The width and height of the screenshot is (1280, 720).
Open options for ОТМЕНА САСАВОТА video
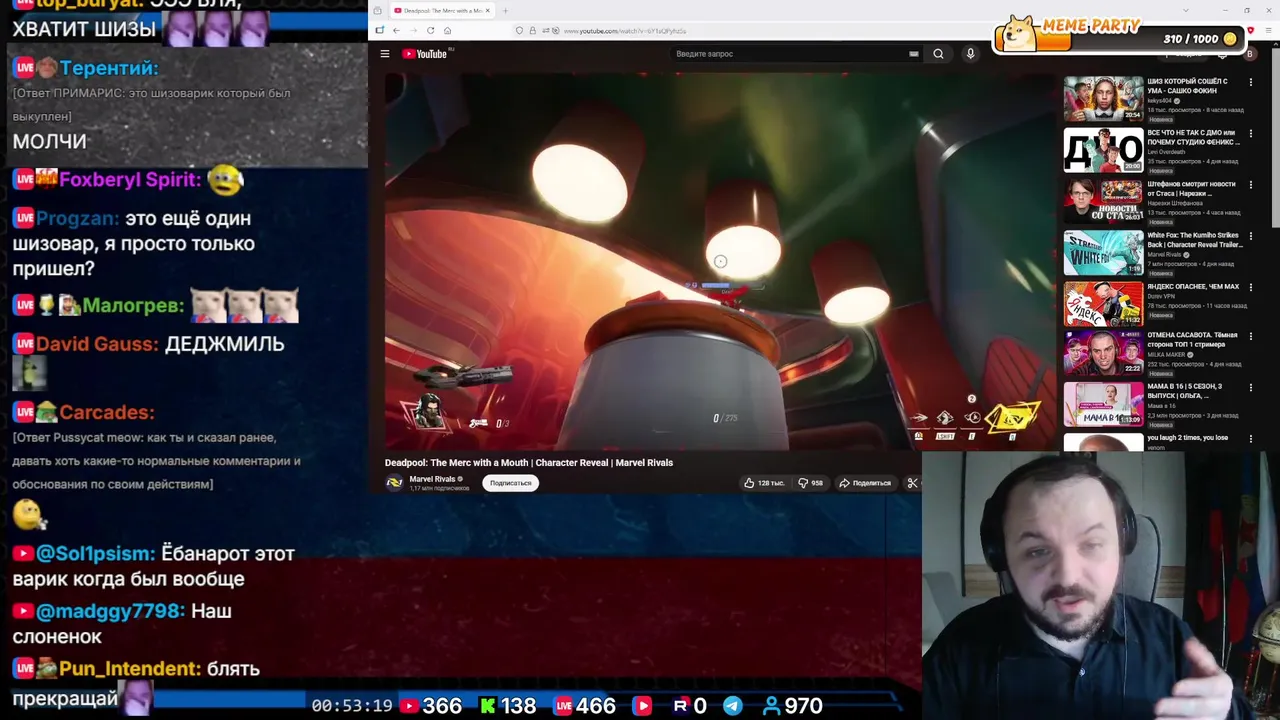tap(1250, 337)
